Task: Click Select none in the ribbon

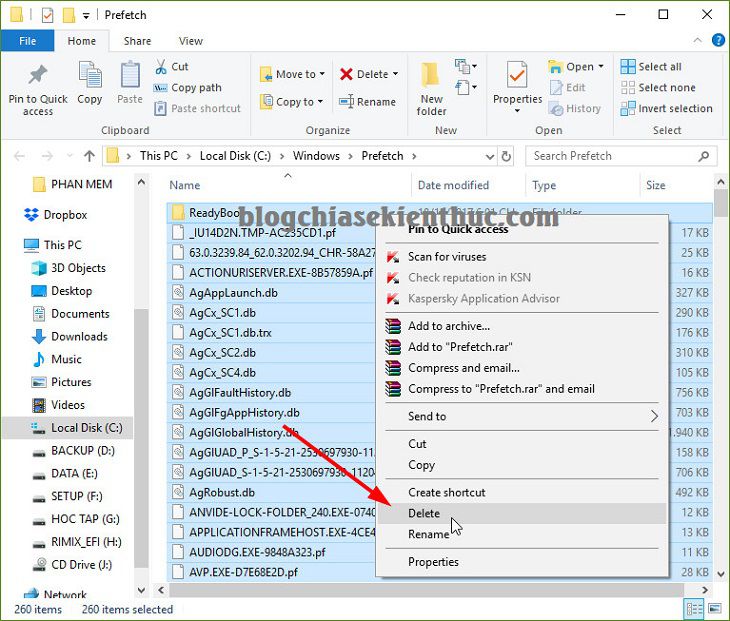Action: [x=658, y=88]
